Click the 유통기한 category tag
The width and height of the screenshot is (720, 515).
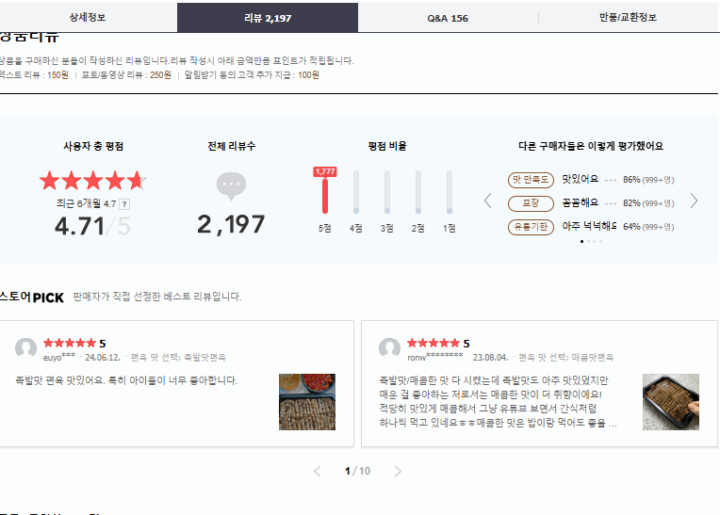coord(531,227)
